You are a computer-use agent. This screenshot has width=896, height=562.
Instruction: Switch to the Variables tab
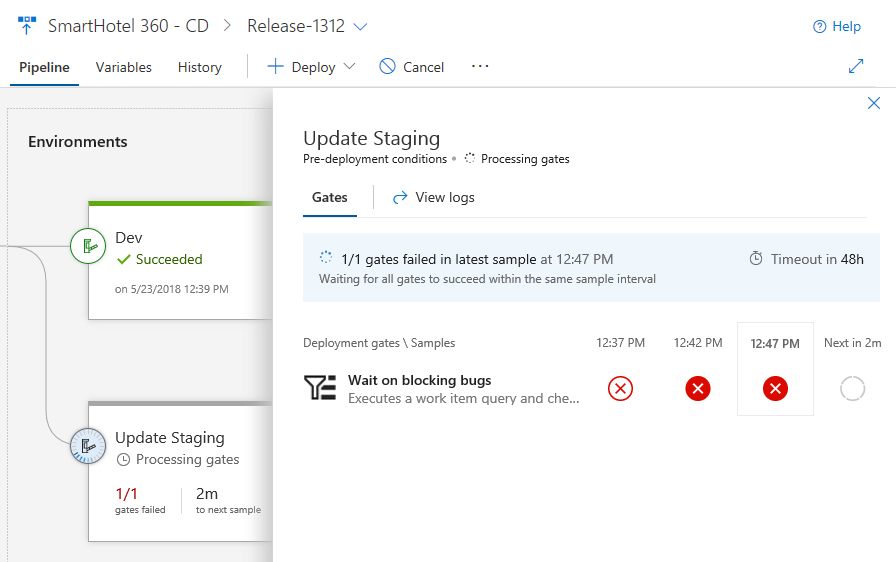pos(124,67)
